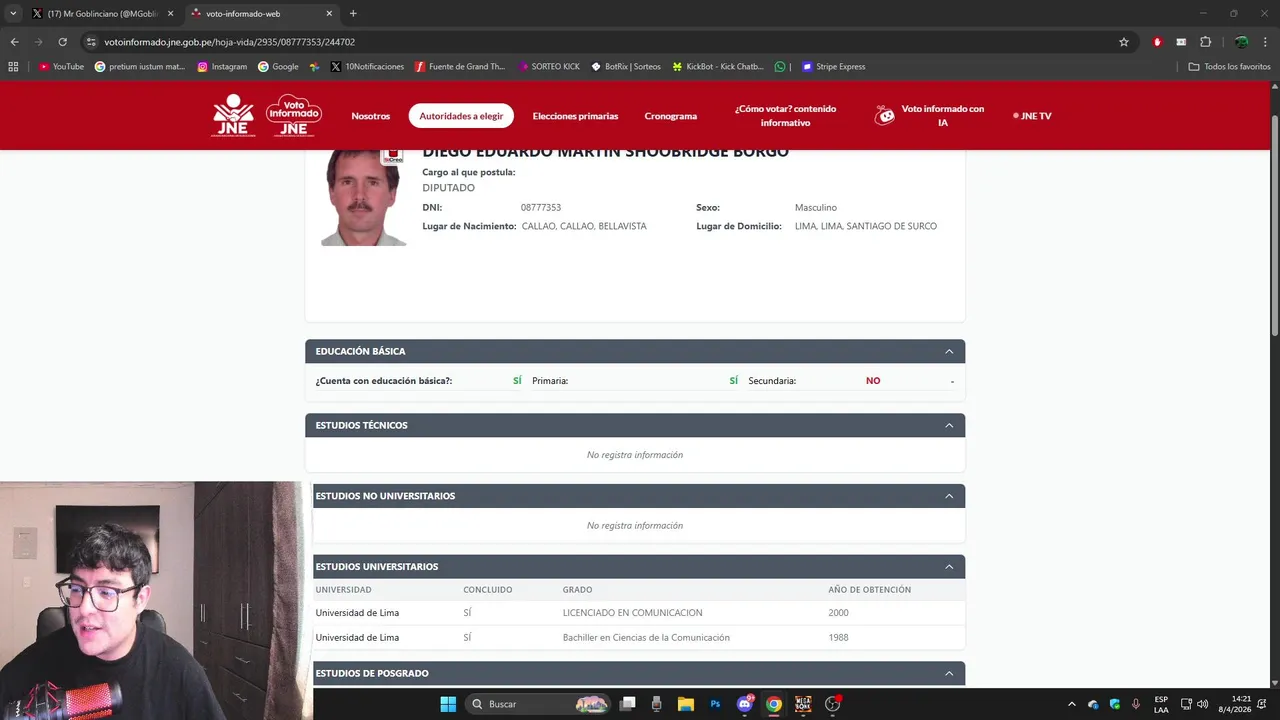The height and width of the screenshot is (720, 1280).
Task: Open Photoshop from the taskbar
Action: [715, 704]
